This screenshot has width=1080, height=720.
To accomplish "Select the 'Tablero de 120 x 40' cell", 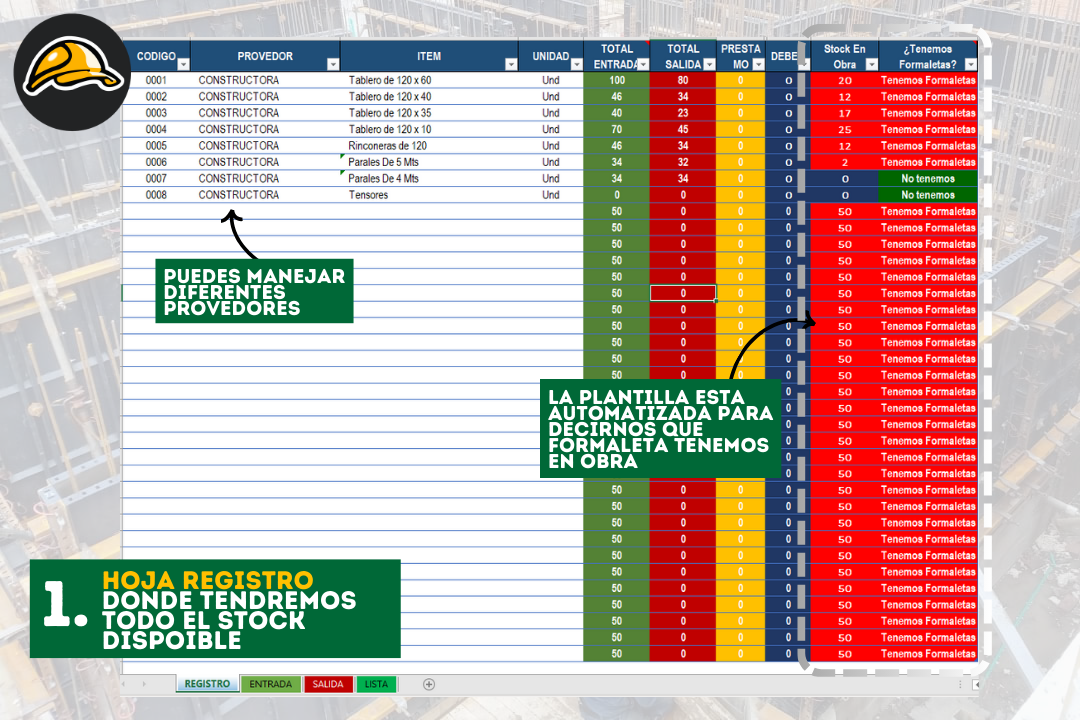I will pyautogui.click(x=429, y=96).
